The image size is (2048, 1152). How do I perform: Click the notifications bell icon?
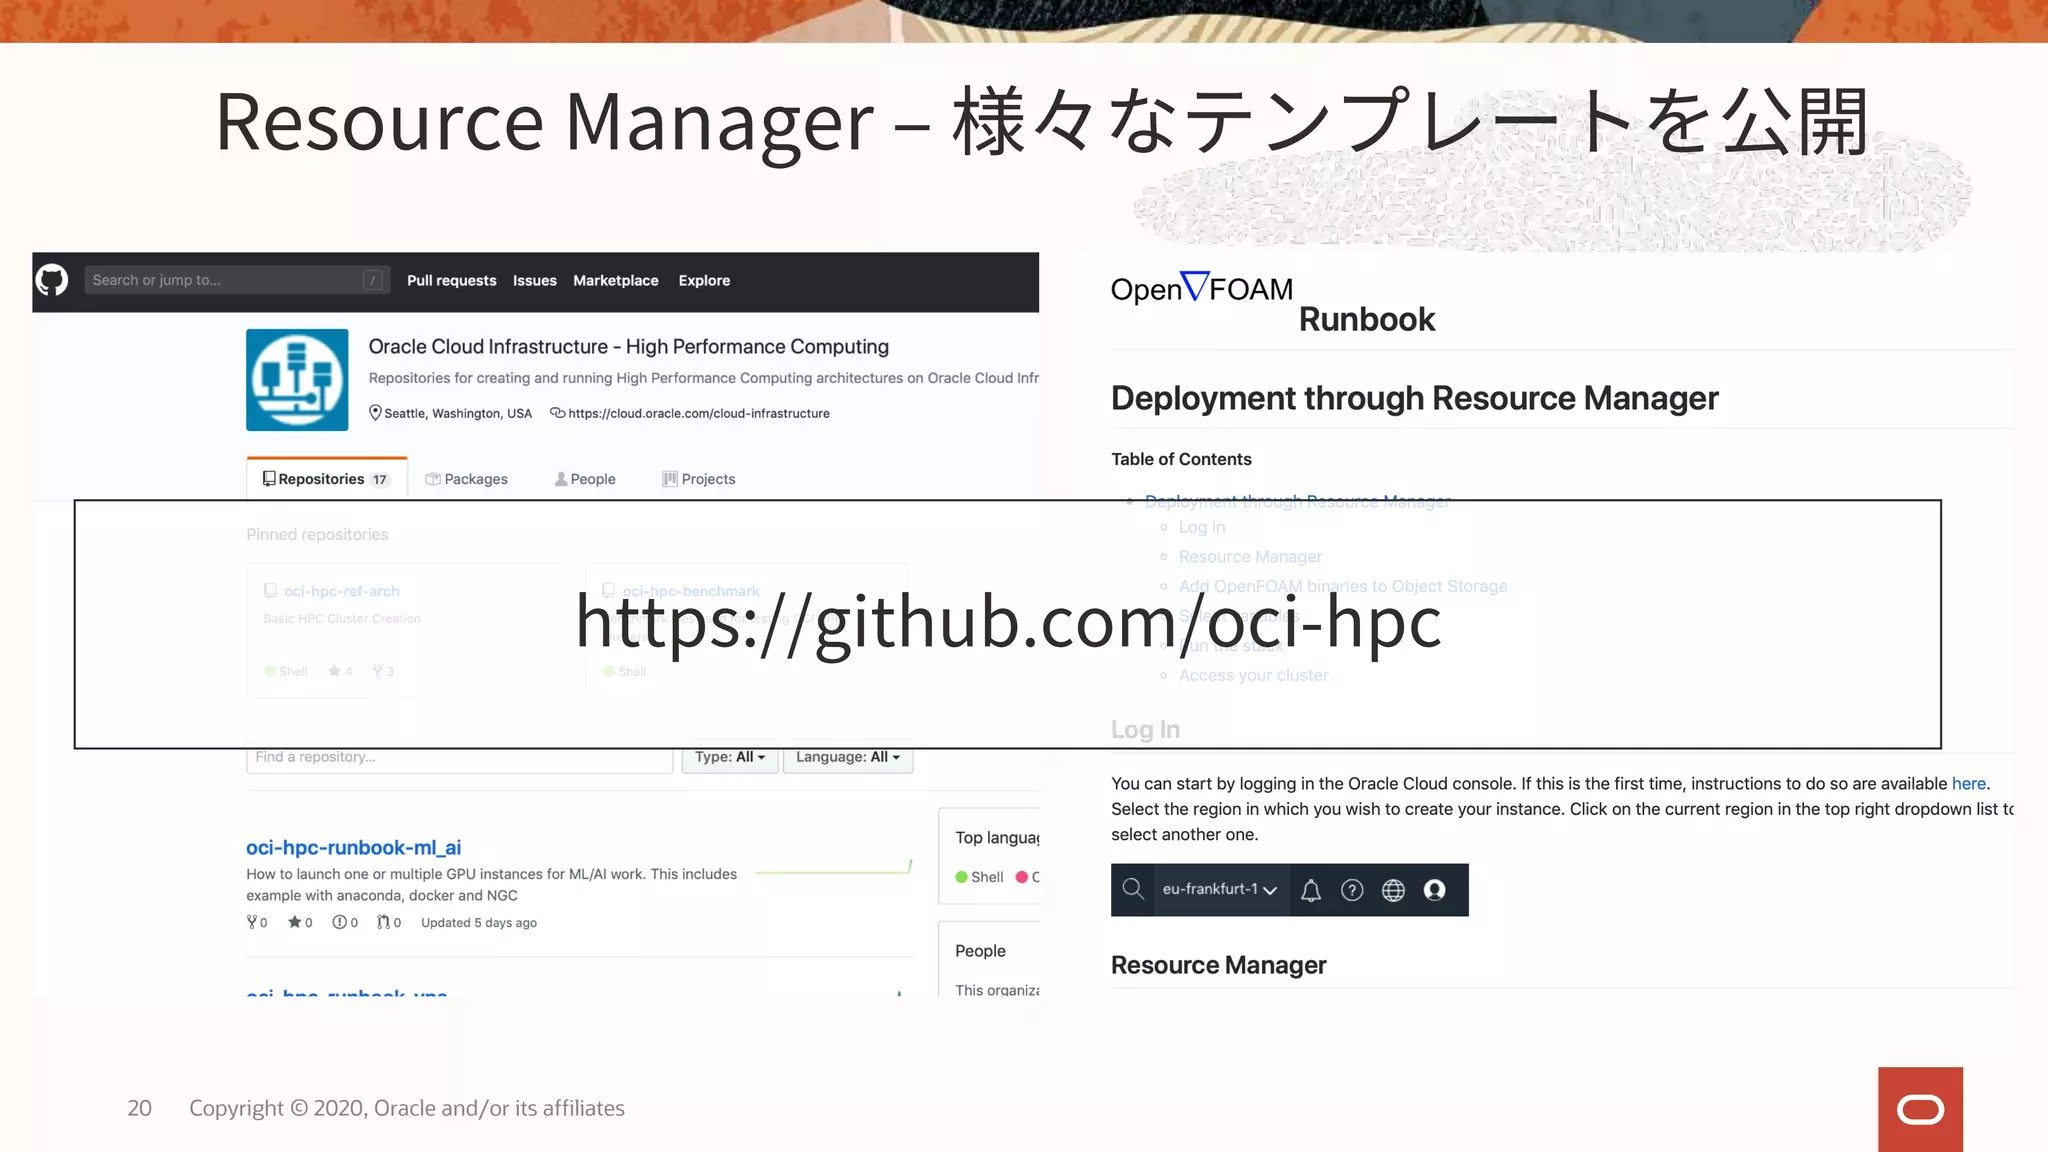click(x=1311, y=890)
